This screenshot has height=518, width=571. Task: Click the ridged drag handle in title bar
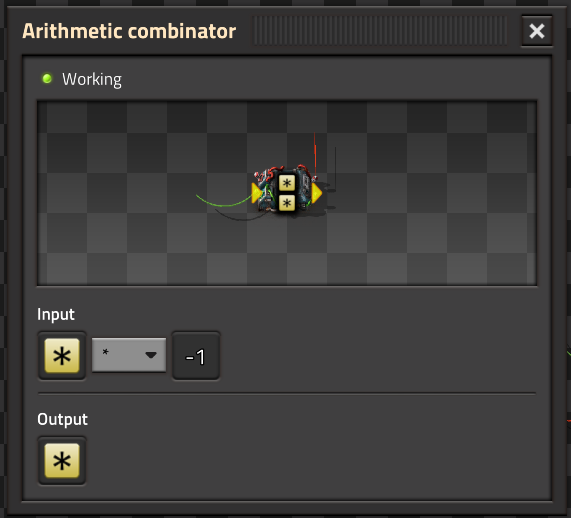(380, 31)
